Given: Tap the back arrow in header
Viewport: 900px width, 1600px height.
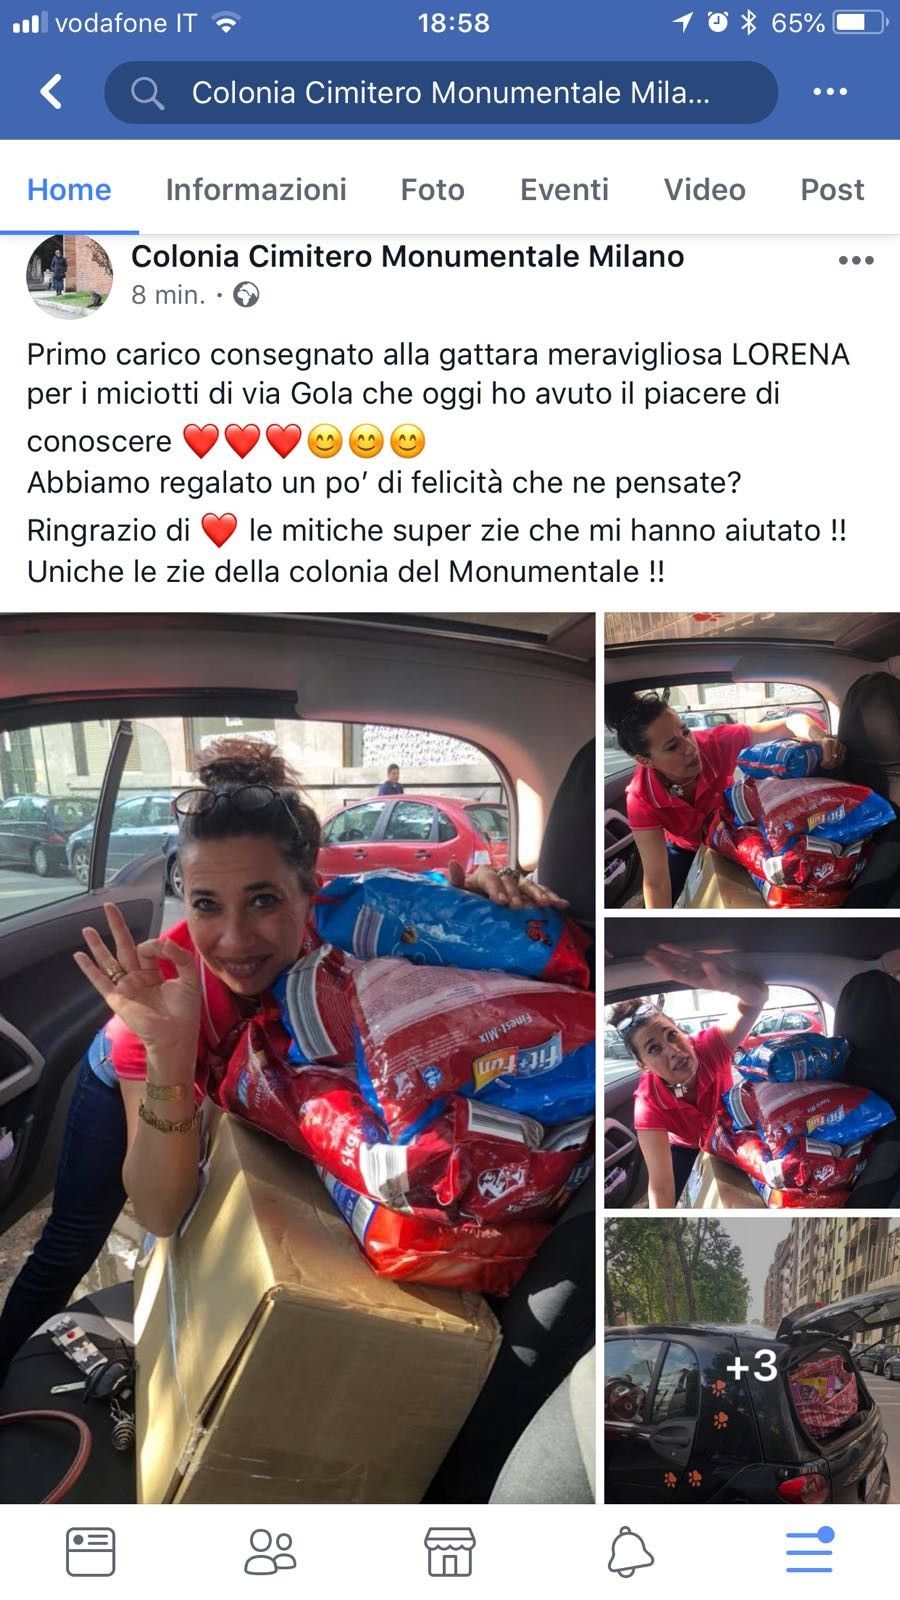Looking at the screenshot, I should pos(51,92).
